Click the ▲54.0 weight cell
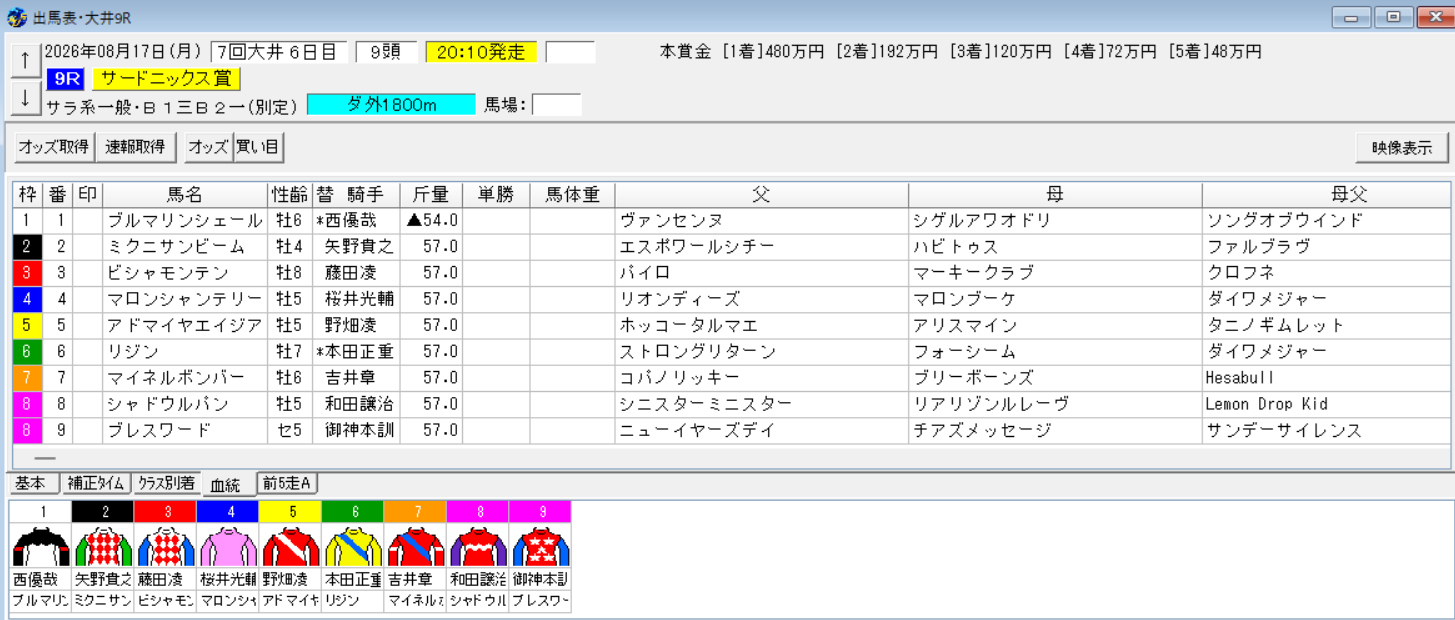The width and height of the screenshot is (1455, 620). (431, 221)
